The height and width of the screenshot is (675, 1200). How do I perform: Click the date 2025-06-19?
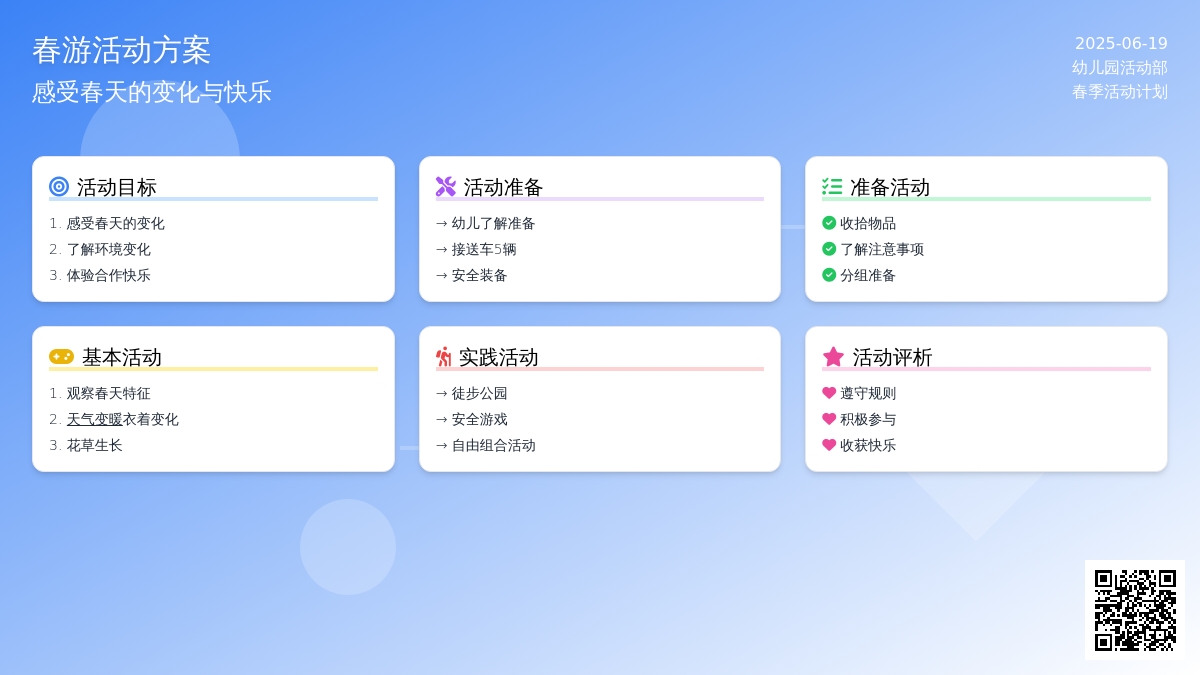pos(1121,44)
